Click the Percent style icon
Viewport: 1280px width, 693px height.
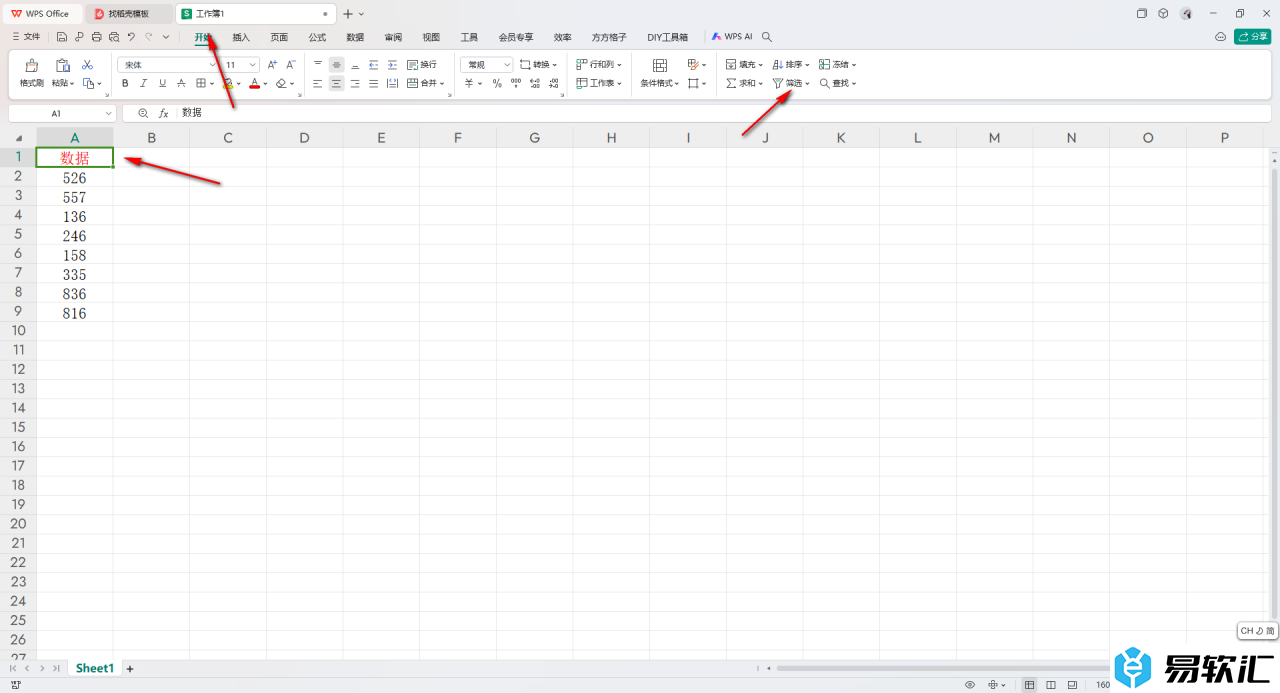click(497, 83)
